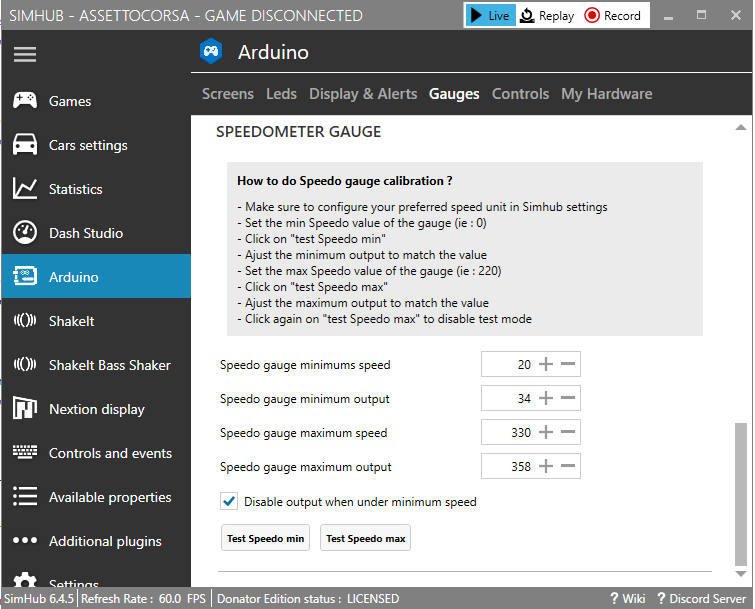Image resolution: width=755 pixels, height=609 pixels.
Task: Increase Speedo gauge minimums speed value
Action: 546,365
